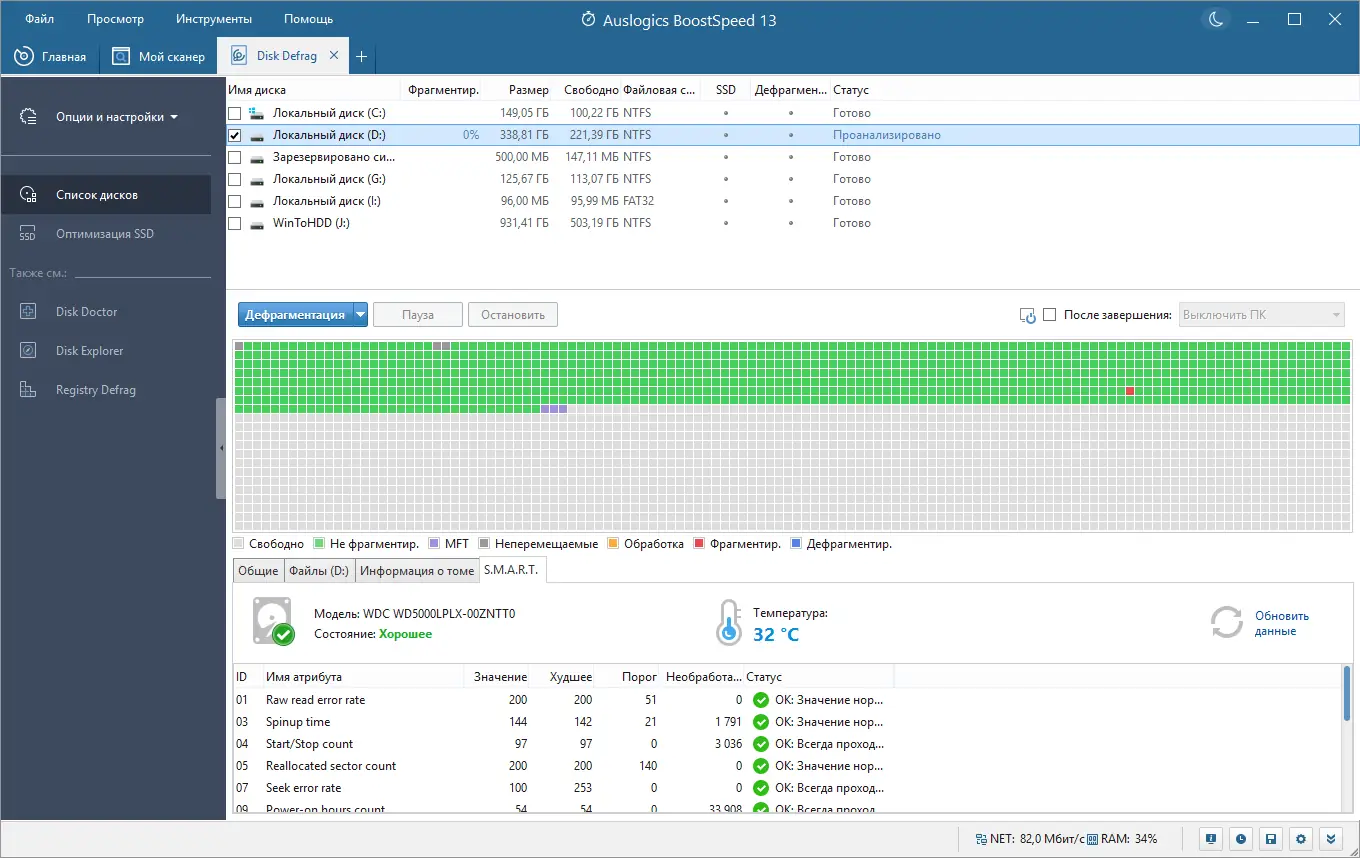The width and height of the screenshot is (1360, 858).
Task: Open the Инструменты menu
Action: click(214, 19)
